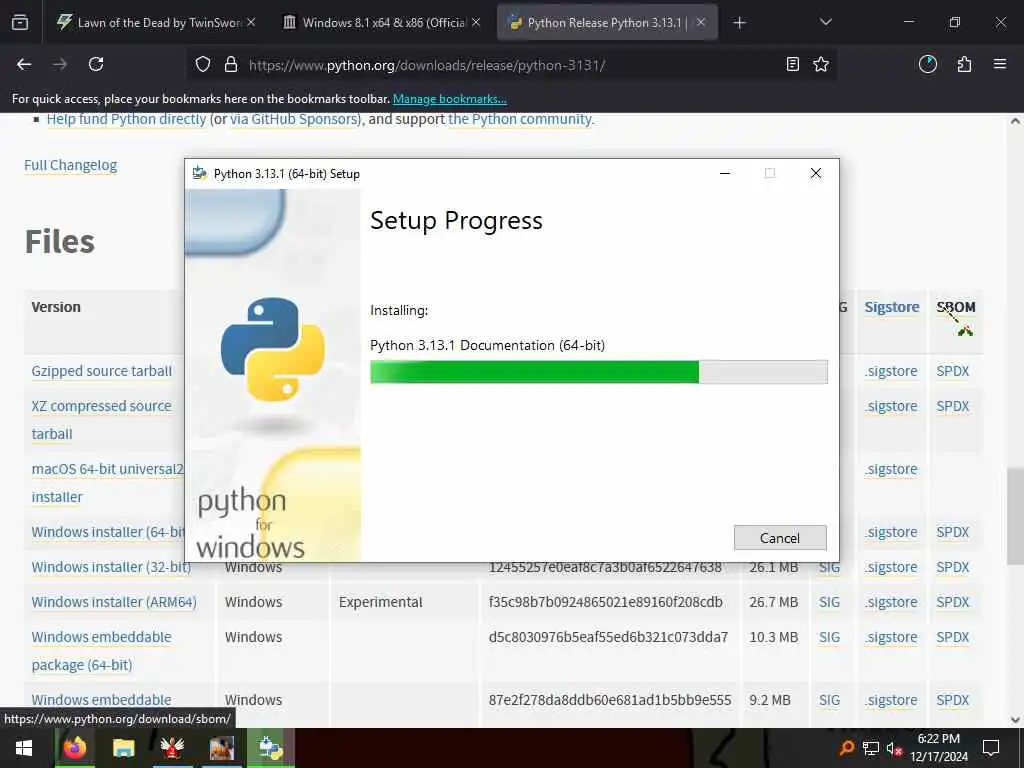Open the Firefox hamburger menu
The height and width of the screenshot is (768, 1024).
point(1000,64)
